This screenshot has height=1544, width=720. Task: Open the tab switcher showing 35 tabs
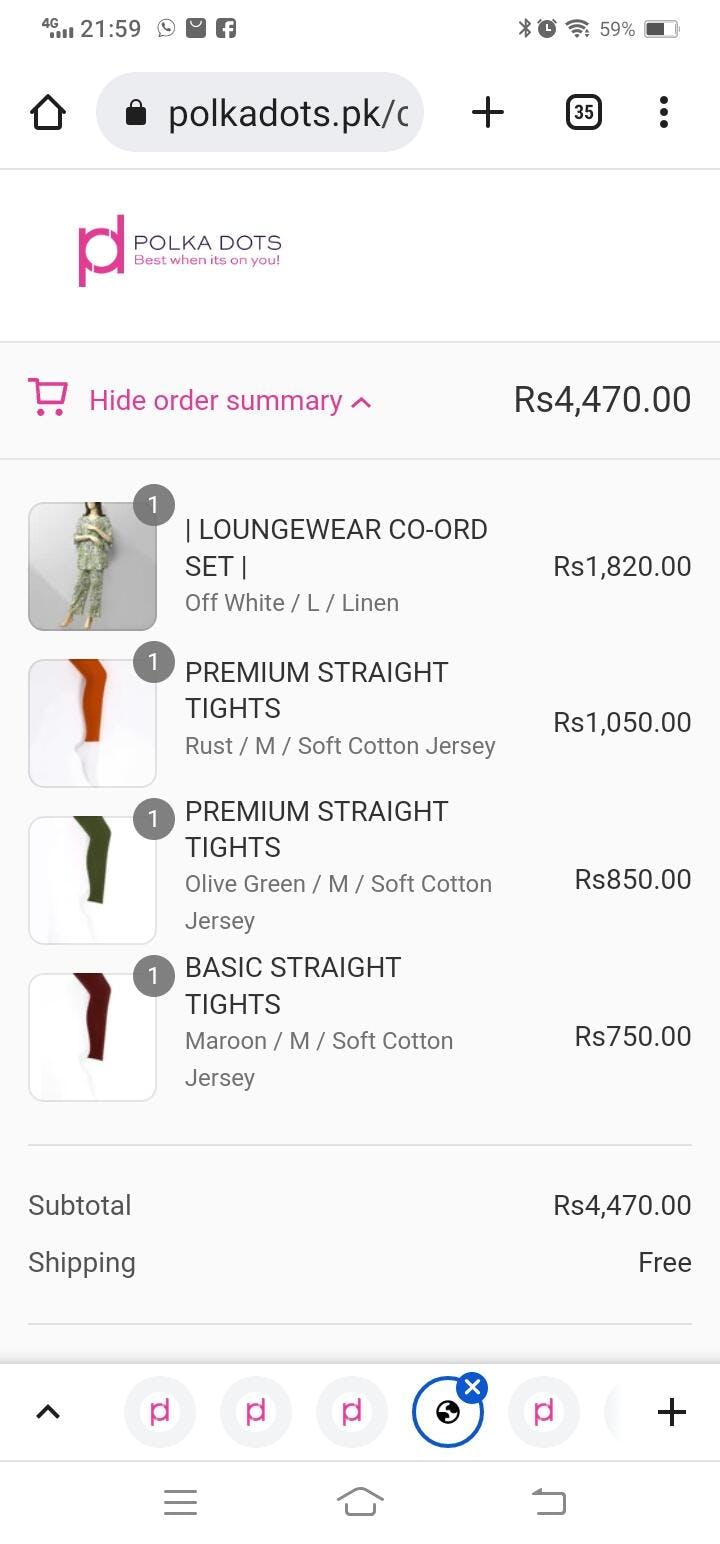(583, 113)
